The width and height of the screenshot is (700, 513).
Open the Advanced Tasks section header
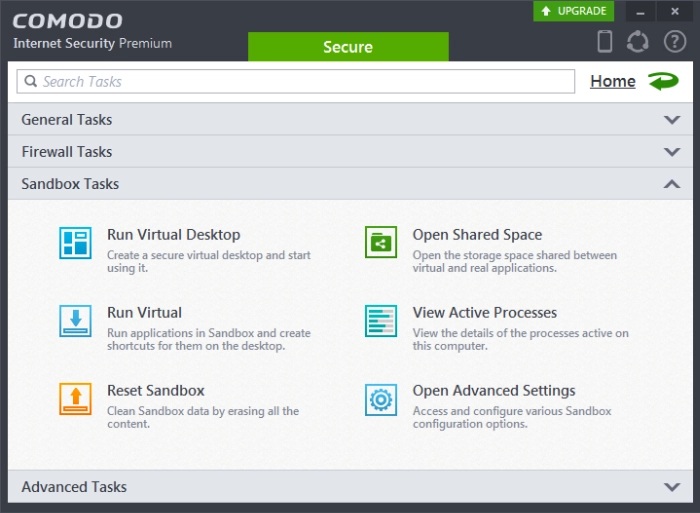350,486
